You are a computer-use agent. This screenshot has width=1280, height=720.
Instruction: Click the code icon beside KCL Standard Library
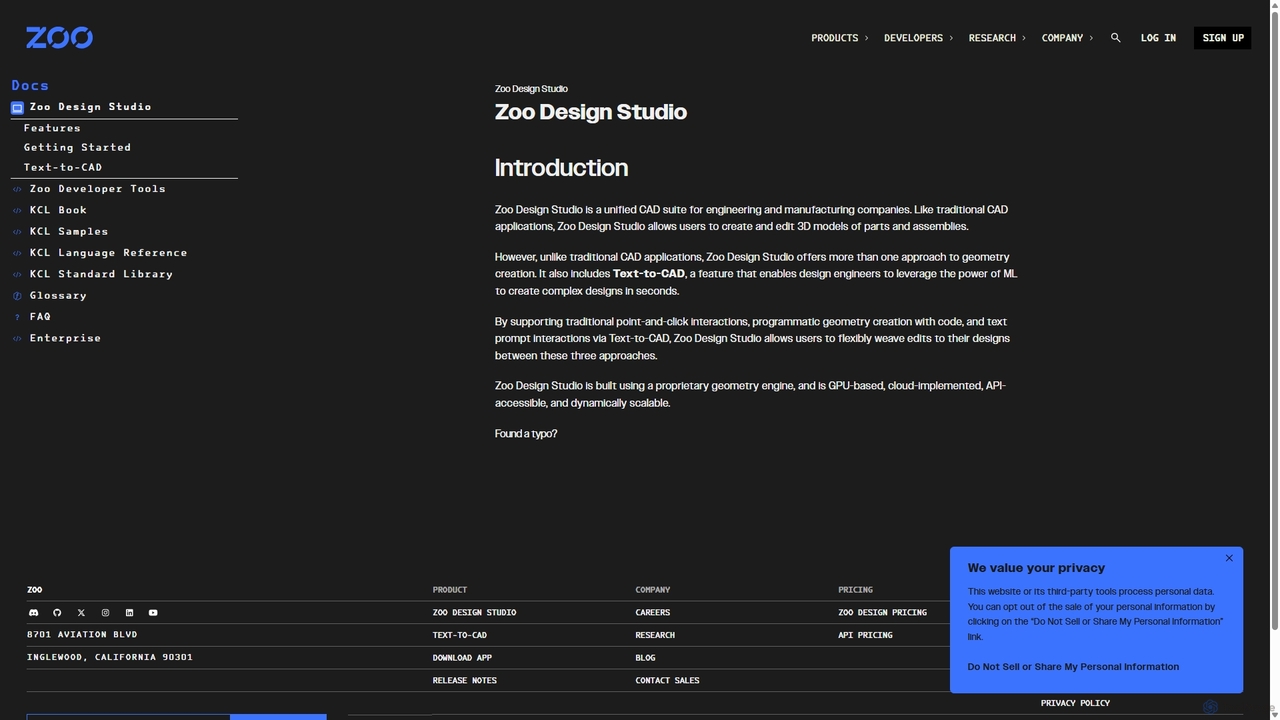[17, 274]
